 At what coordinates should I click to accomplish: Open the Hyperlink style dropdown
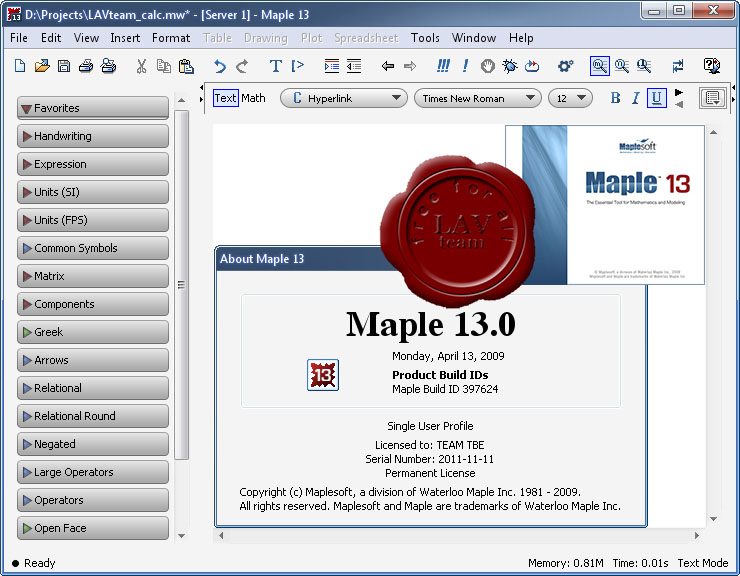point(344,98)
